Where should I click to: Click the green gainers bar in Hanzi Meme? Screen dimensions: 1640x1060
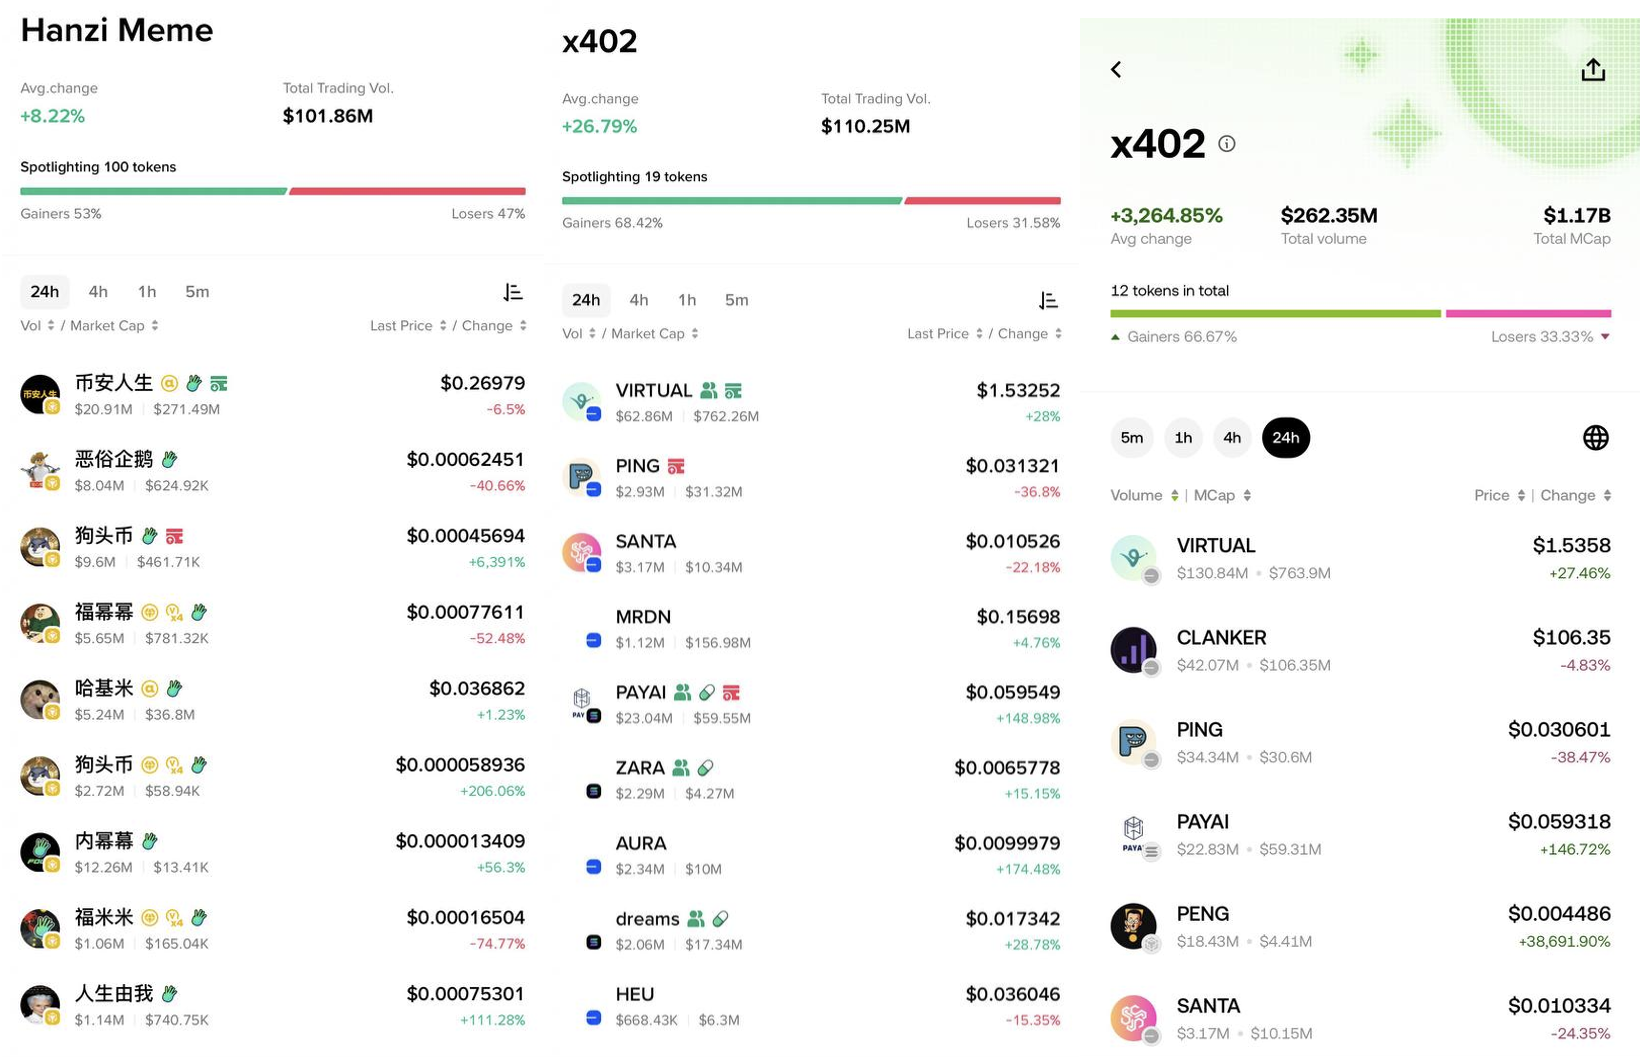pos(153,191)
